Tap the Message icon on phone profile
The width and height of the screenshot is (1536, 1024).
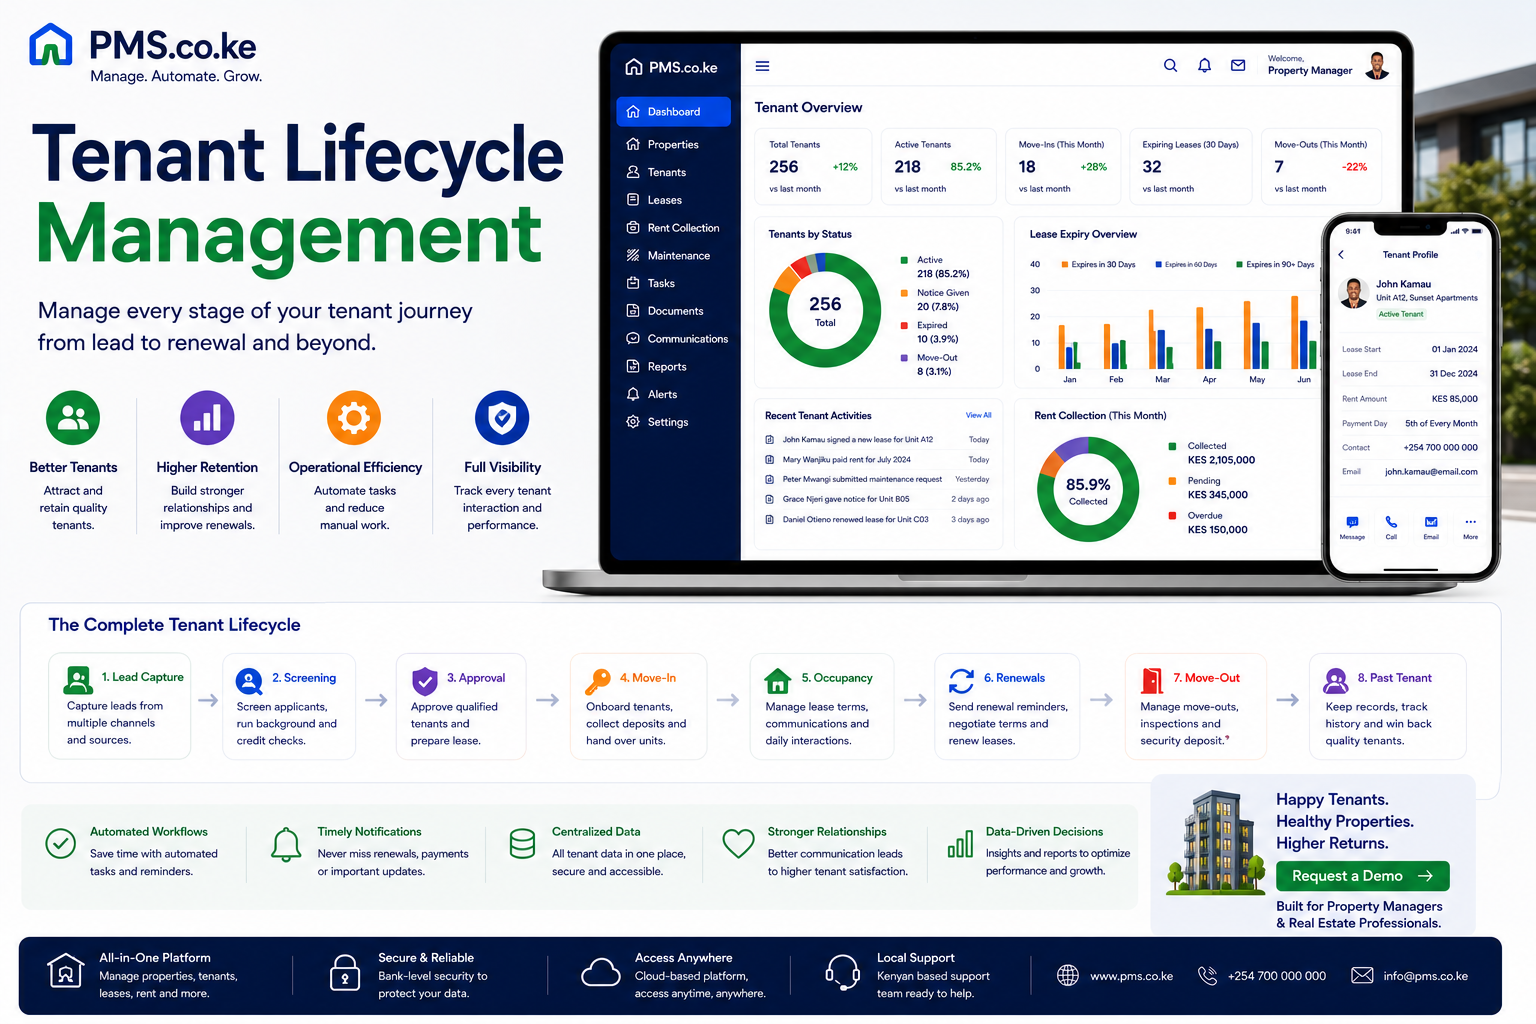pos(1352,522)
